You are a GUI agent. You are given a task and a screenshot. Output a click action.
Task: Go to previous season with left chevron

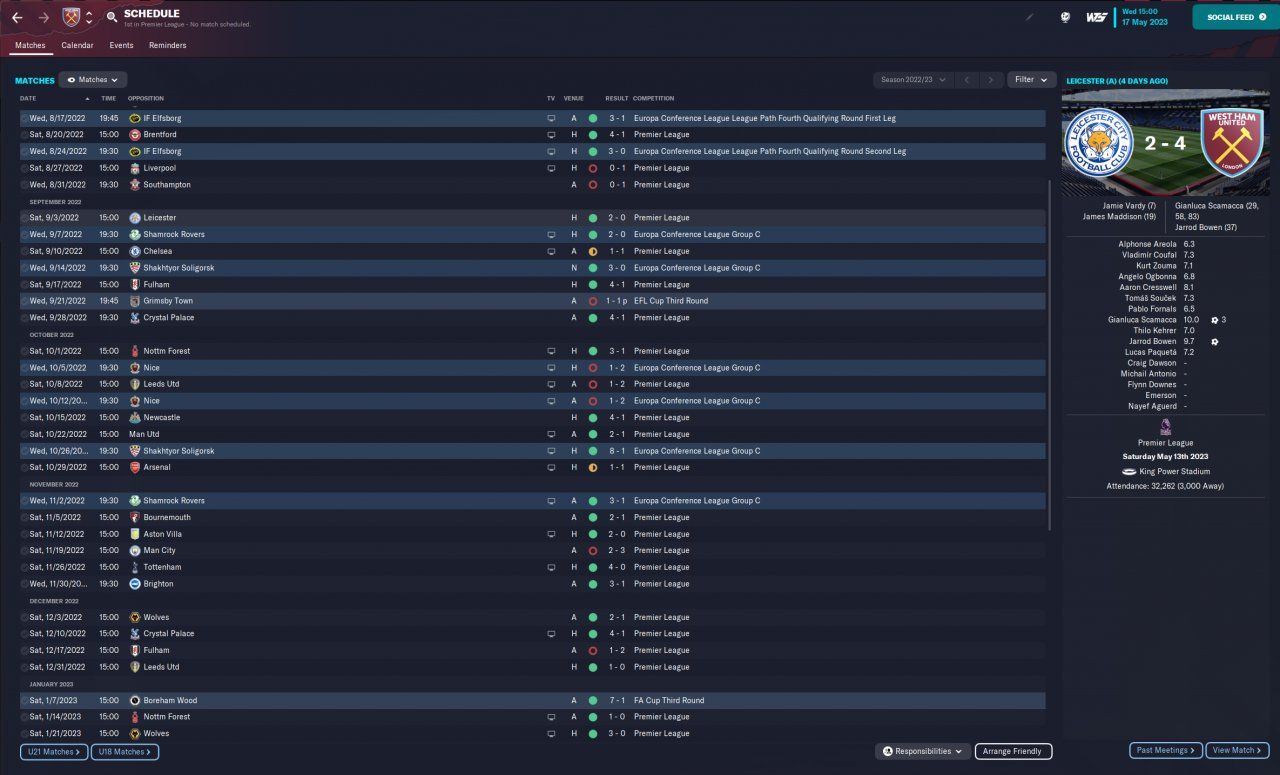966,80
